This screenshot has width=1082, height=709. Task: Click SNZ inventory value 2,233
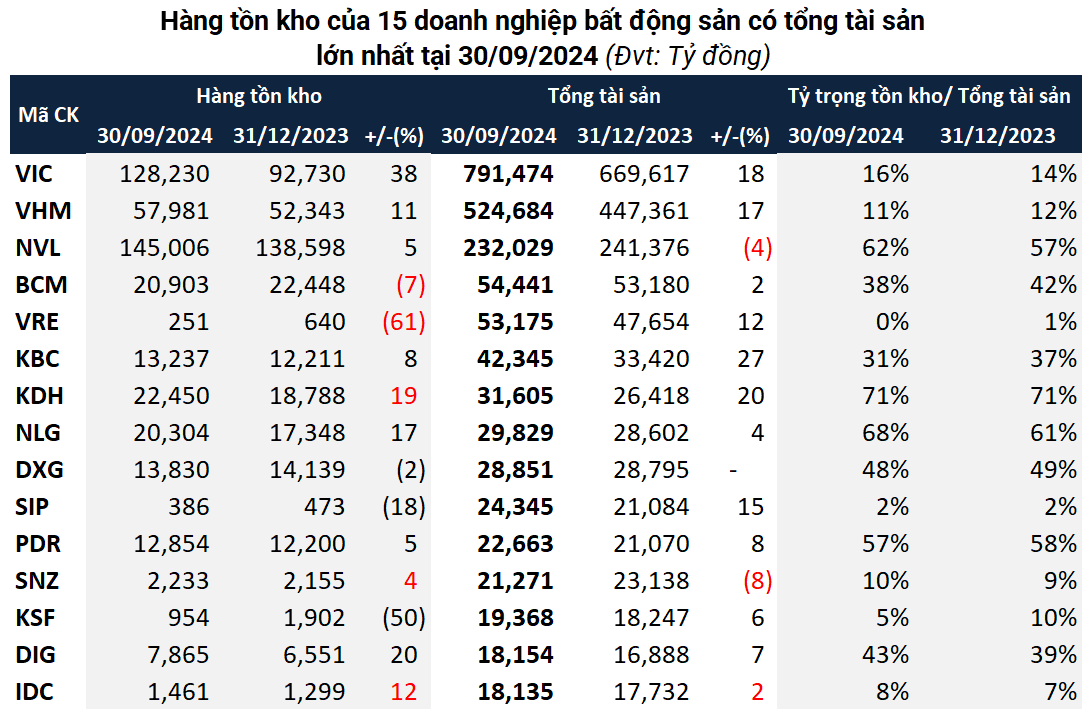178,581
